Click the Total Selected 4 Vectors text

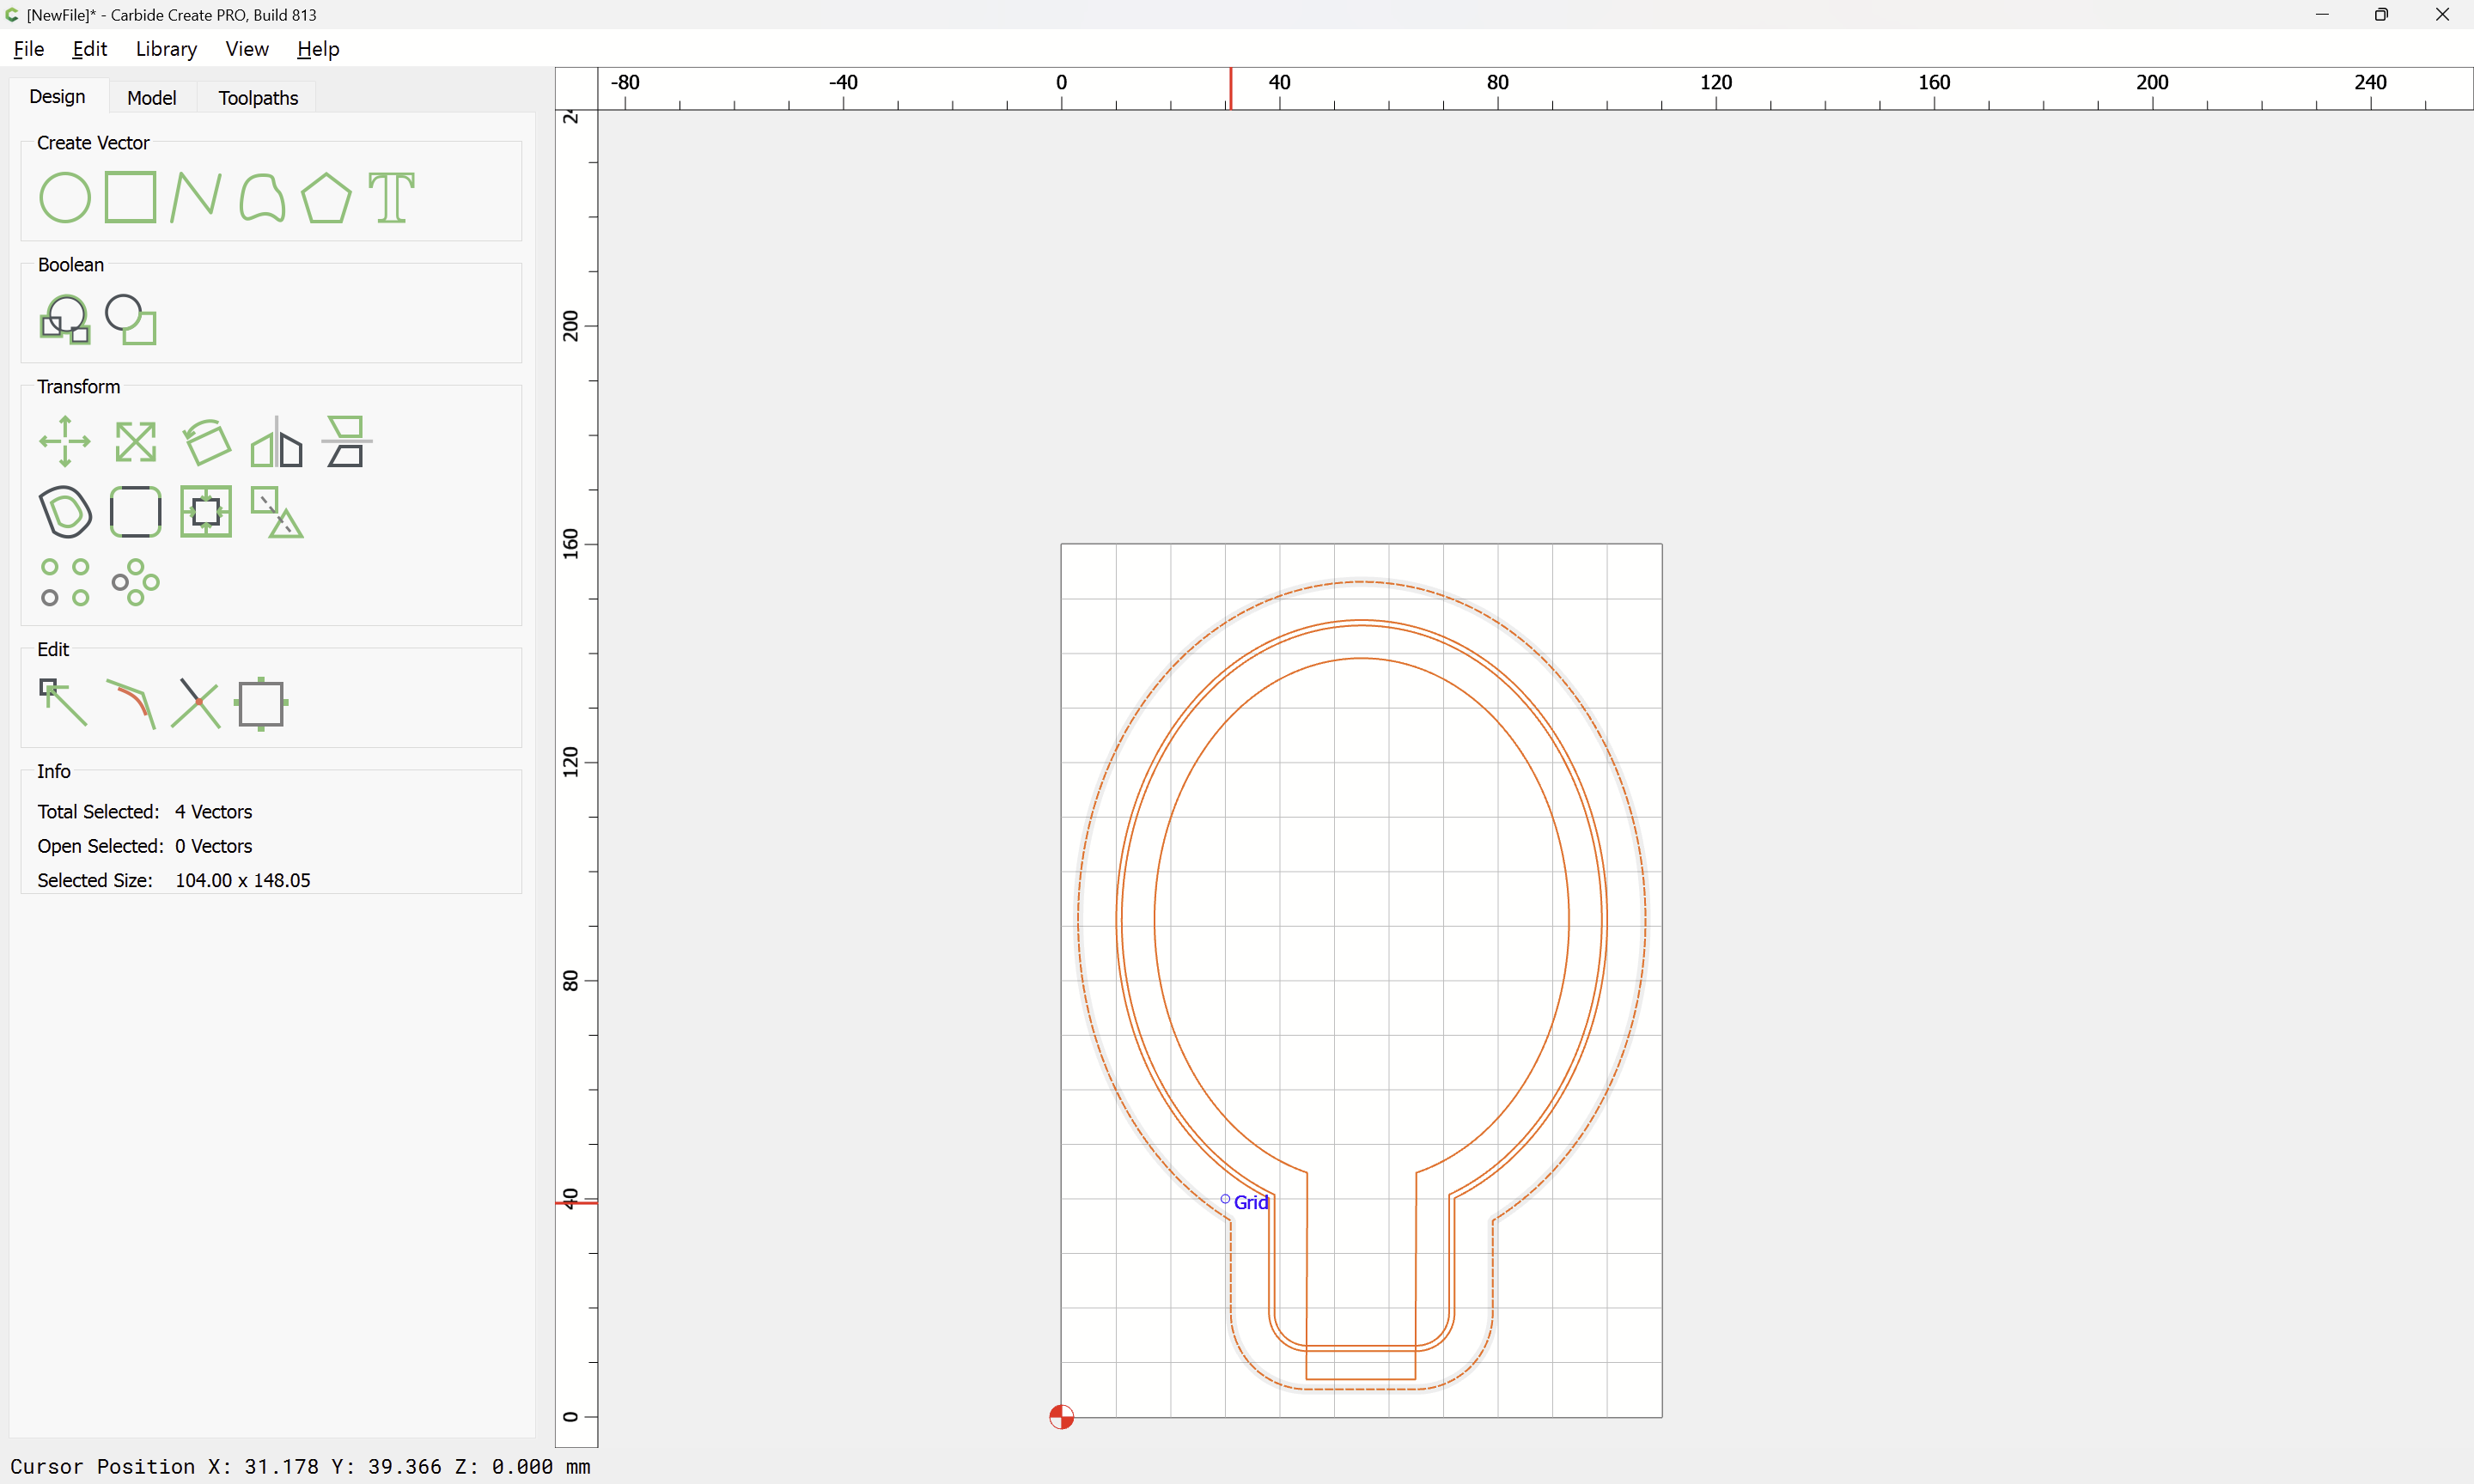[x=145, y=811]
